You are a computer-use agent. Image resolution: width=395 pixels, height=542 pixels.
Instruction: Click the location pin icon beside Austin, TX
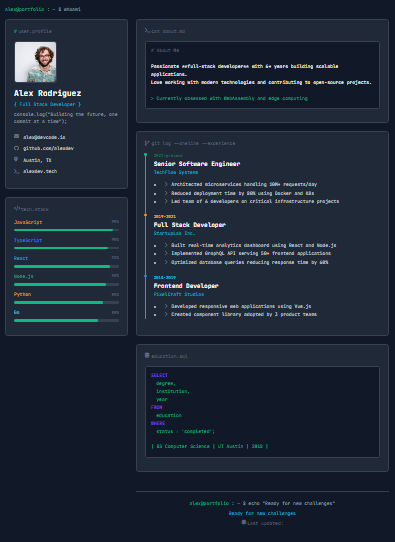tap(16, 159)
